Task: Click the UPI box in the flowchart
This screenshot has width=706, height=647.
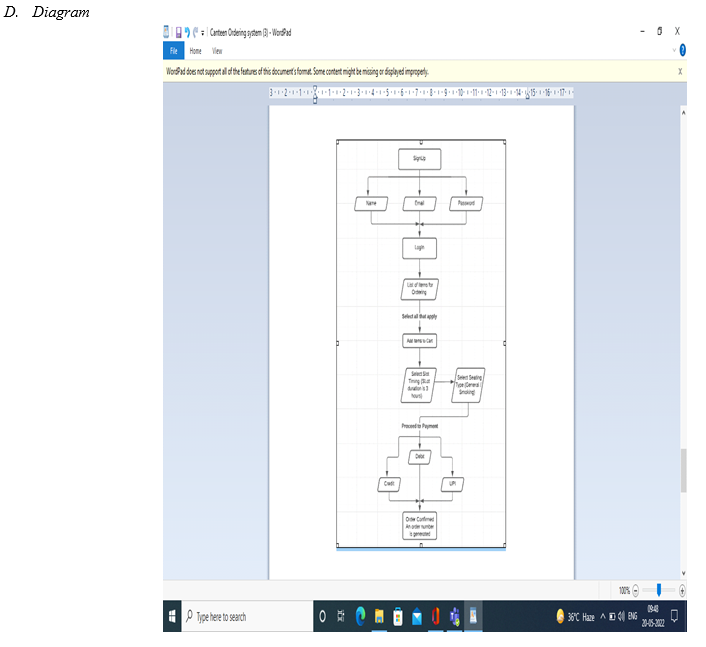Action: pos(453,484)
